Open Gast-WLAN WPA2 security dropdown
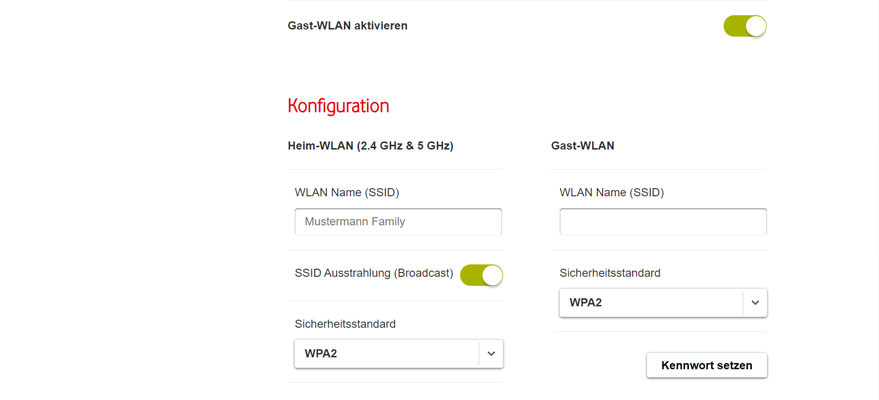The width and height of the screenshot is (879, 400). tap(652, 303)
